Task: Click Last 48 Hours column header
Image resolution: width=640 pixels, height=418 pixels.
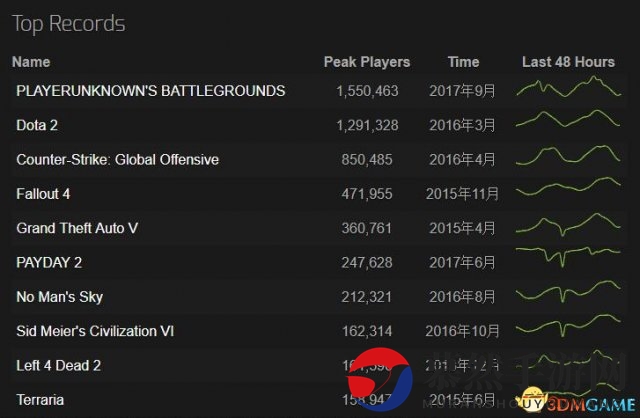Action: (x=568, y=62)
